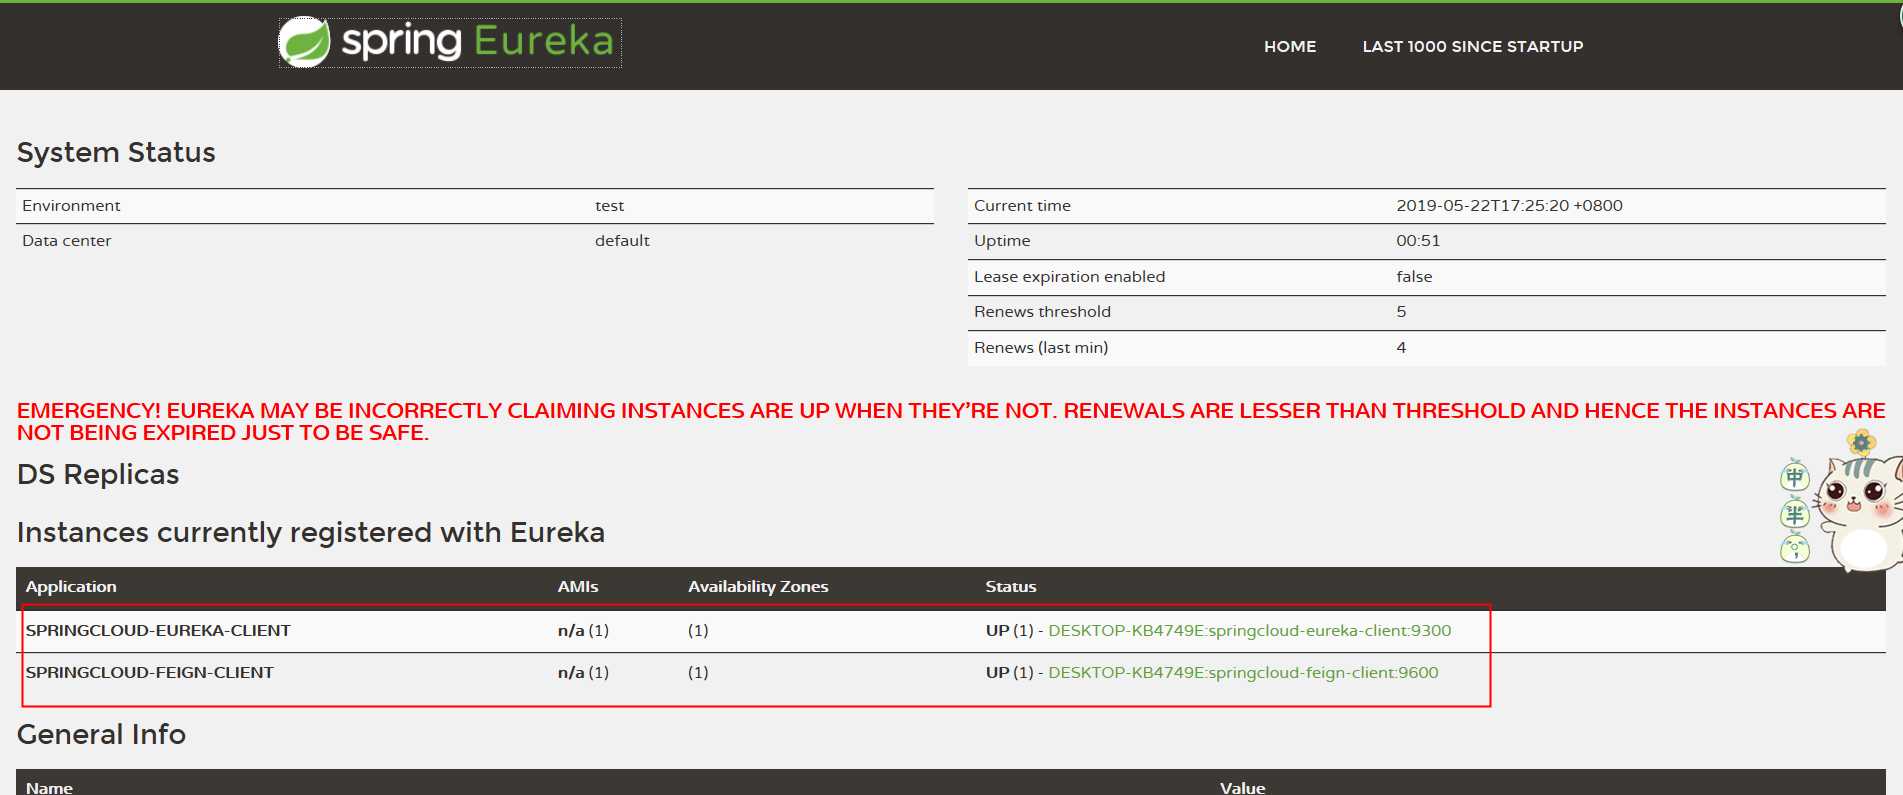This screenshot has height=795, width=1903.
Task: Click the Lease expiration enabled label
Action: pos(1069,276)
